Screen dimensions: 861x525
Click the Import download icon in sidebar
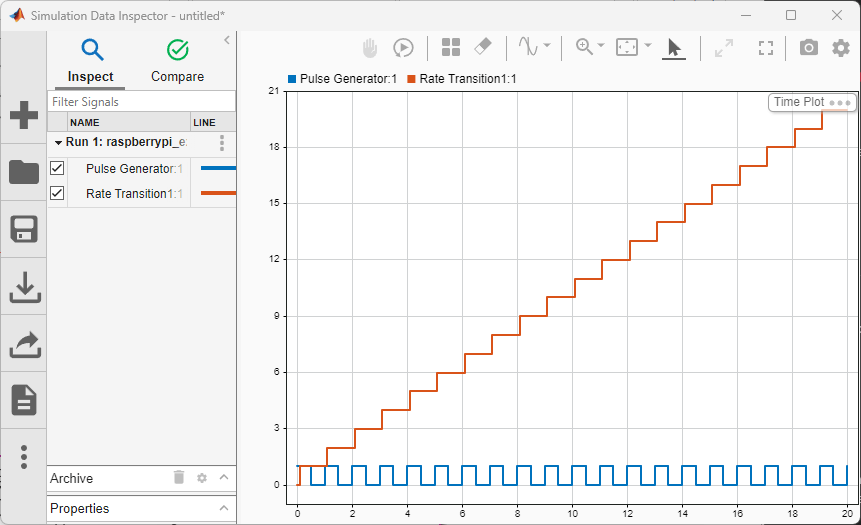[23, 287]
